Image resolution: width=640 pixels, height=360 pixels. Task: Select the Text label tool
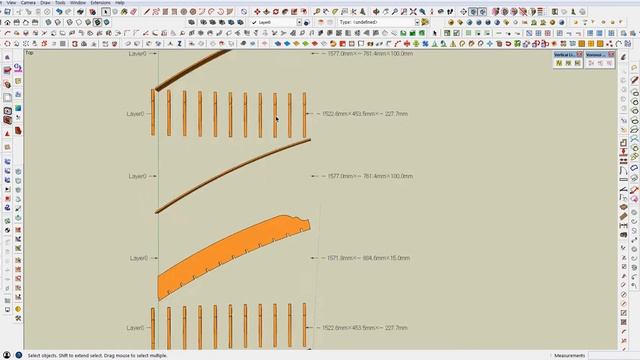click(344, 12)
